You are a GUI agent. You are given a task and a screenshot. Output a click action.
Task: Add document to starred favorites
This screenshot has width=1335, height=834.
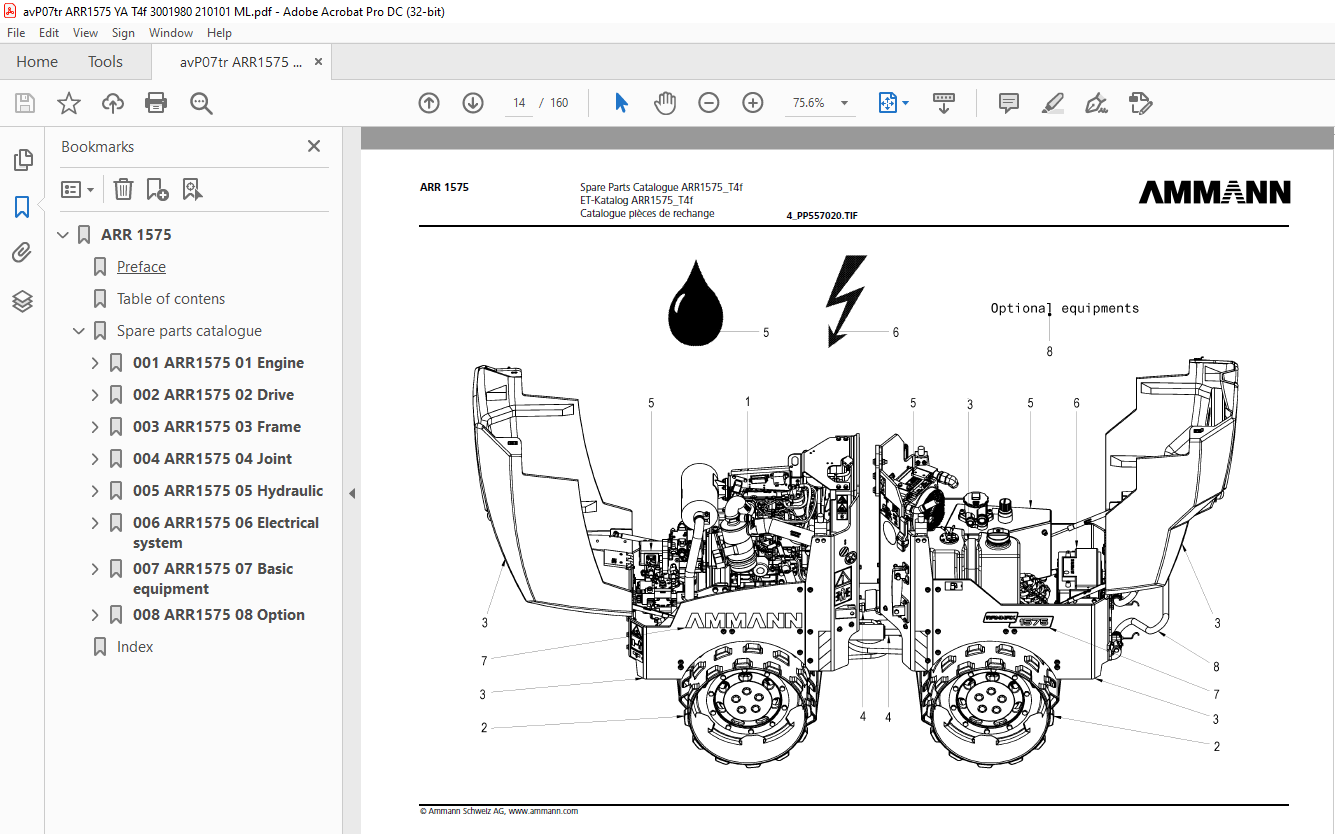point(68,103)
